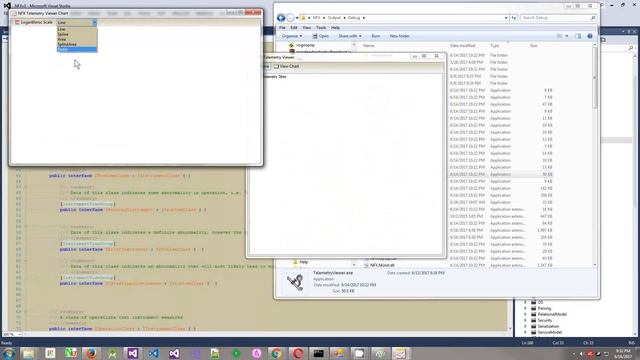Click the Explorer forward navigation arrow

coord(290,18)
